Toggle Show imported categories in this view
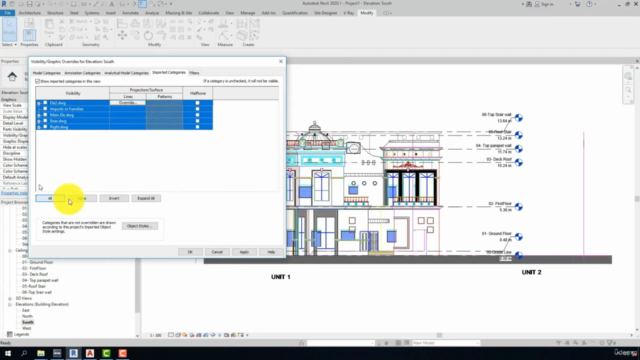 pyautogui.click(x=38, y=81)
